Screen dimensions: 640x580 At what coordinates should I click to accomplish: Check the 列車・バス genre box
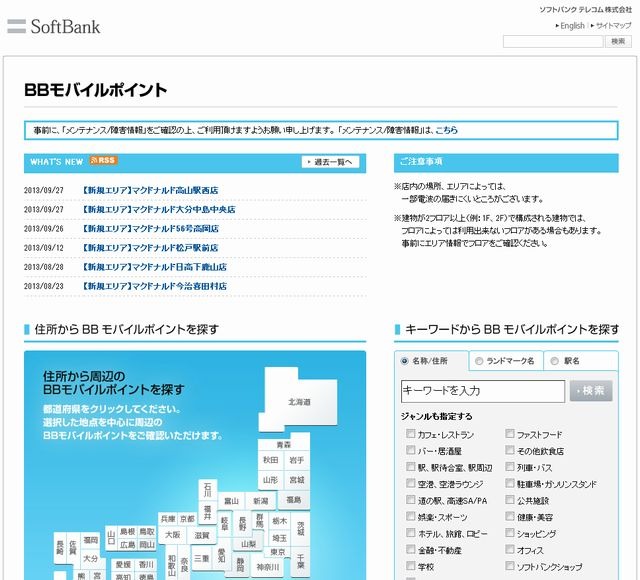(510, 467)
